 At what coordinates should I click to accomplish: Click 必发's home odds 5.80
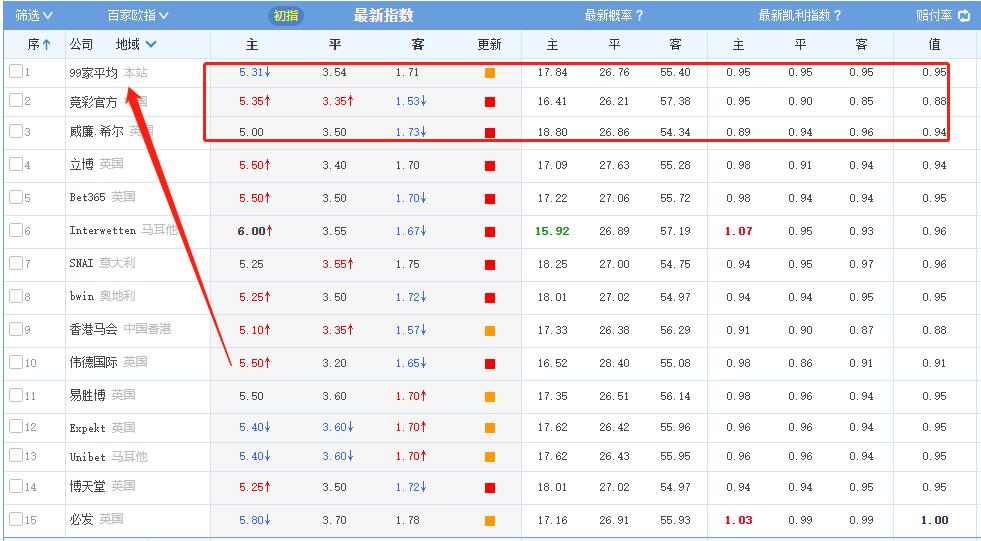tap(252, 520)
